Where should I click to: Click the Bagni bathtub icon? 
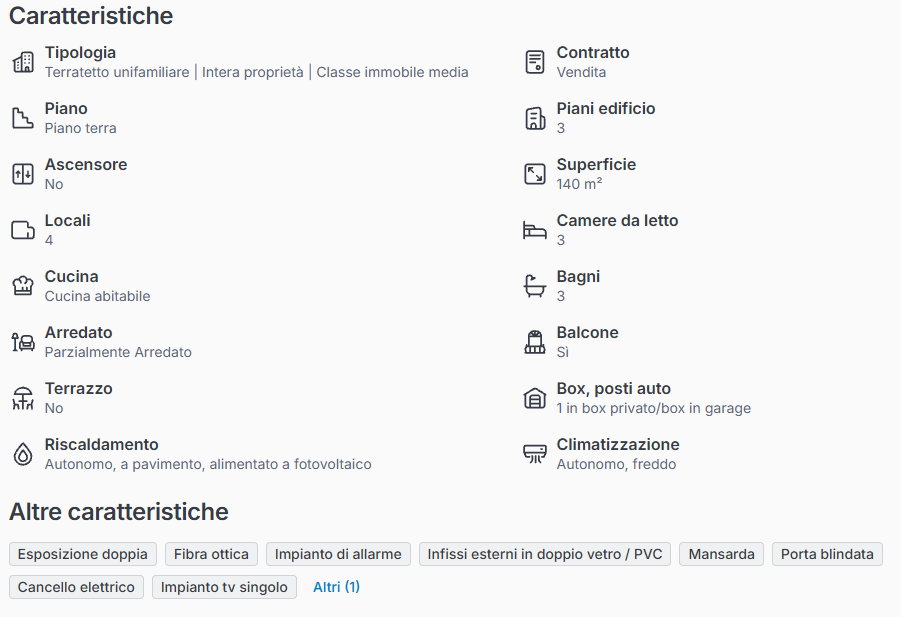tap(535, 286)
